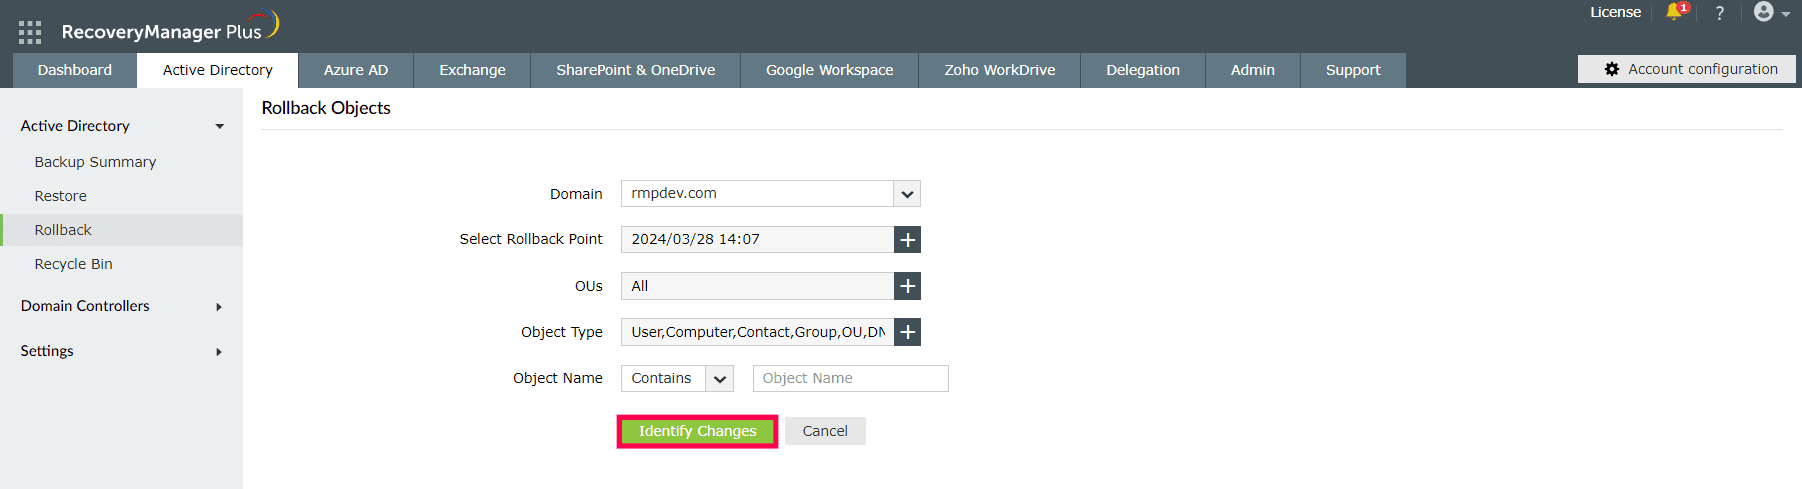Open Account configuration
The width and height of the screenshot is (1802, 489).
coord(1687,69)
